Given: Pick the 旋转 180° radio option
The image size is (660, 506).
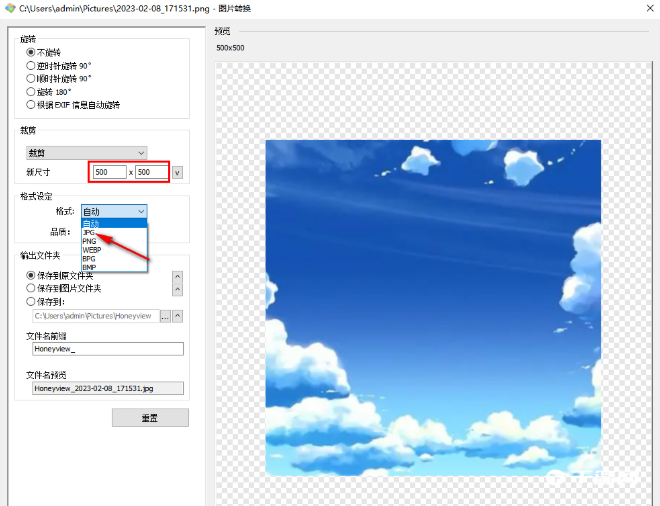Looking at the screenshot, I should (x=31, y=91).
